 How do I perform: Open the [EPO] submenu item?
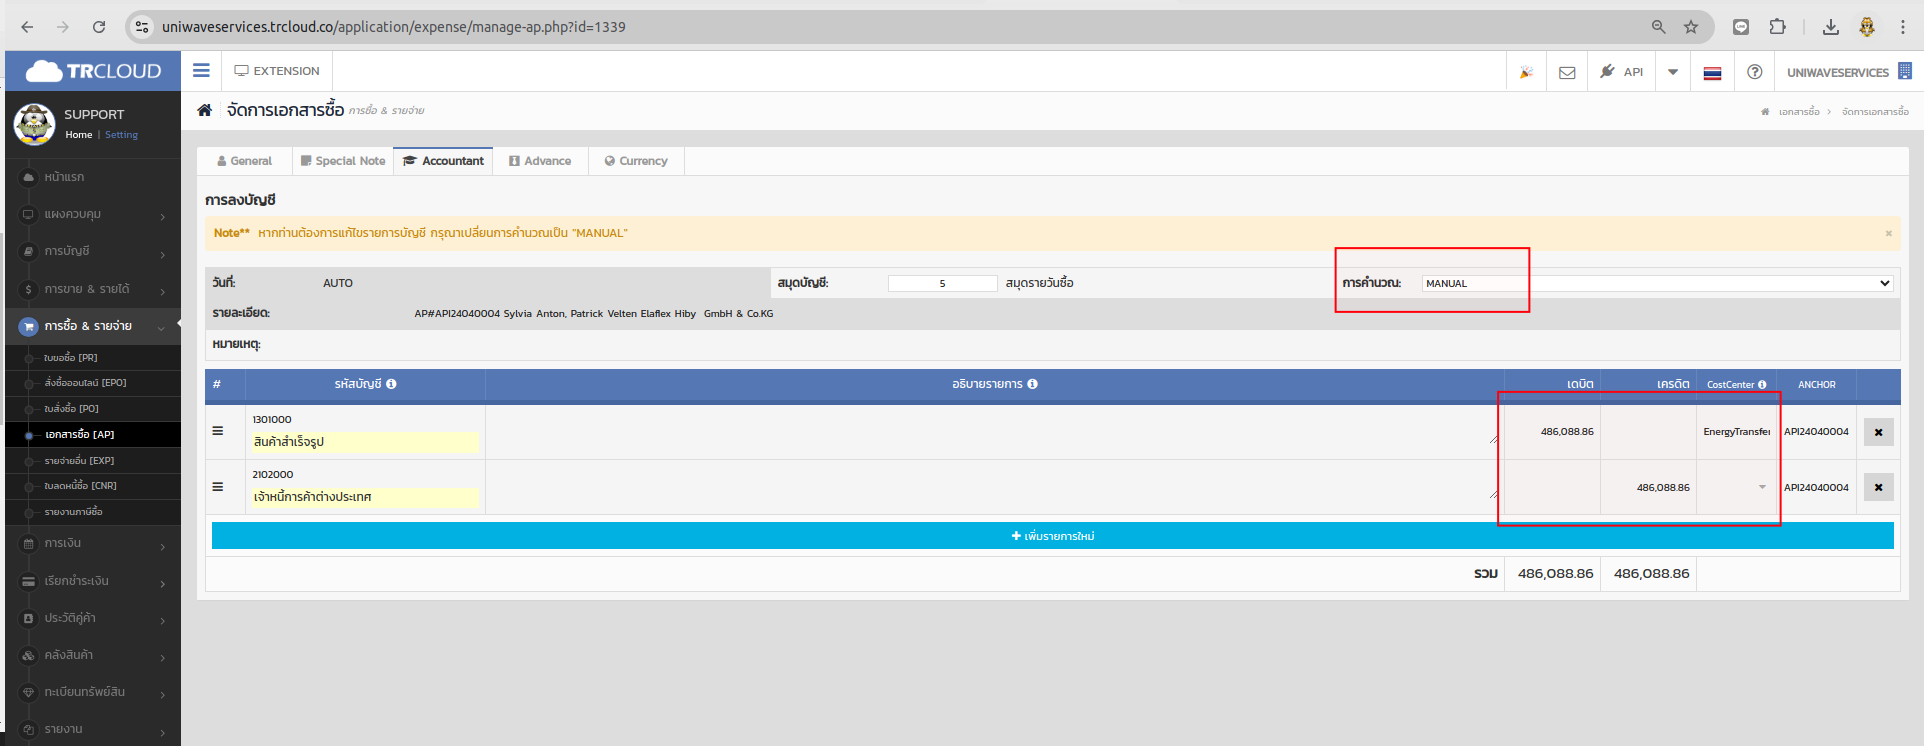tap(93, 383)
